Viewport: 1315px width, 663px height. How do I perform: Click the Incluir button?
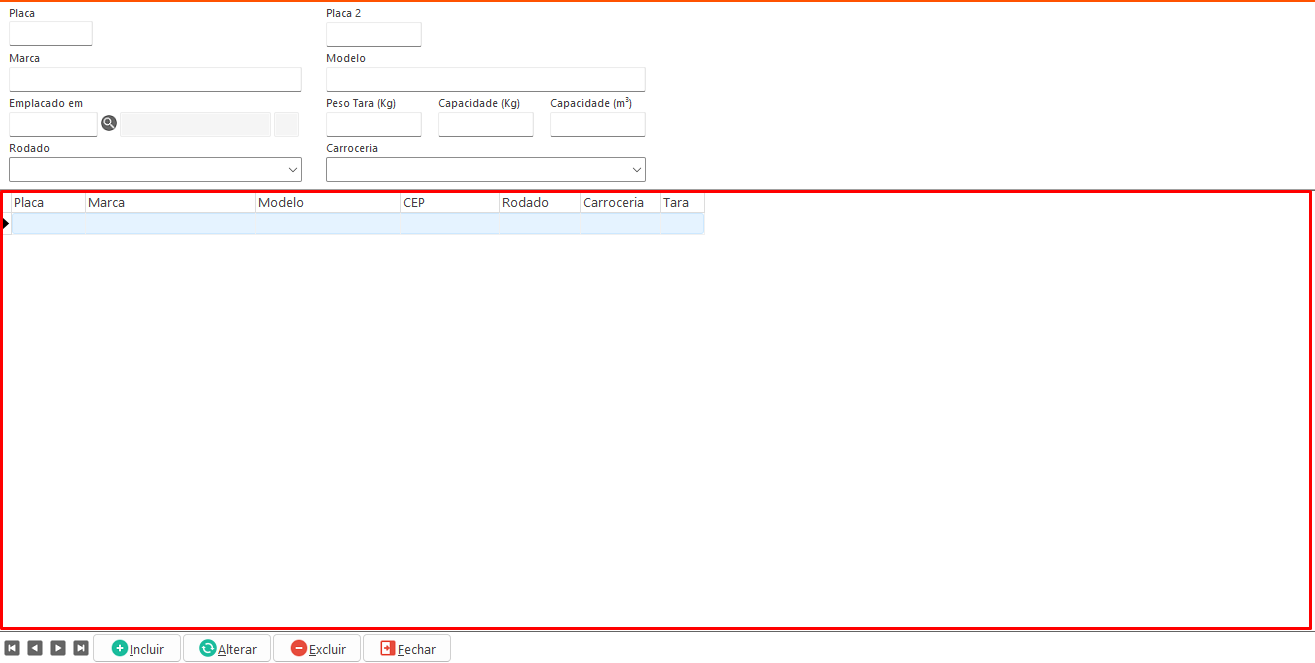pyautogui.click(x=137, y=648)
